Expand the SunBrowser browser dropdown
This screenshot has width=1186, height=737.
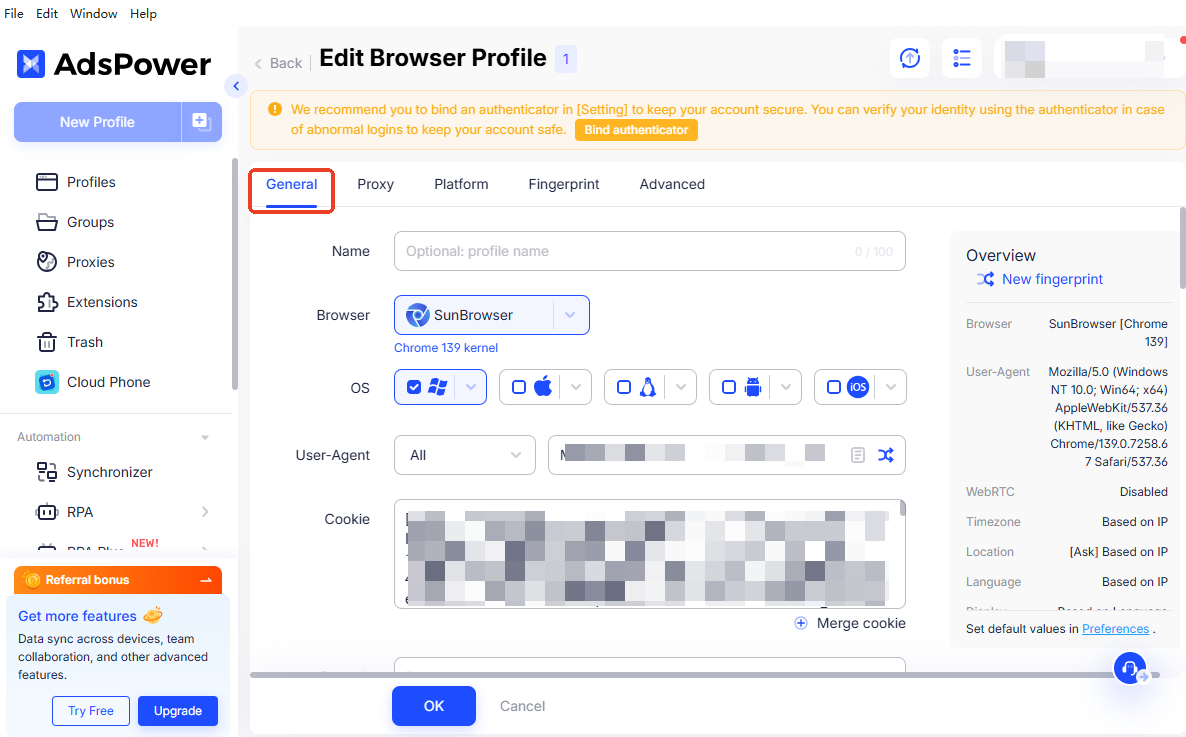point(570,315)
